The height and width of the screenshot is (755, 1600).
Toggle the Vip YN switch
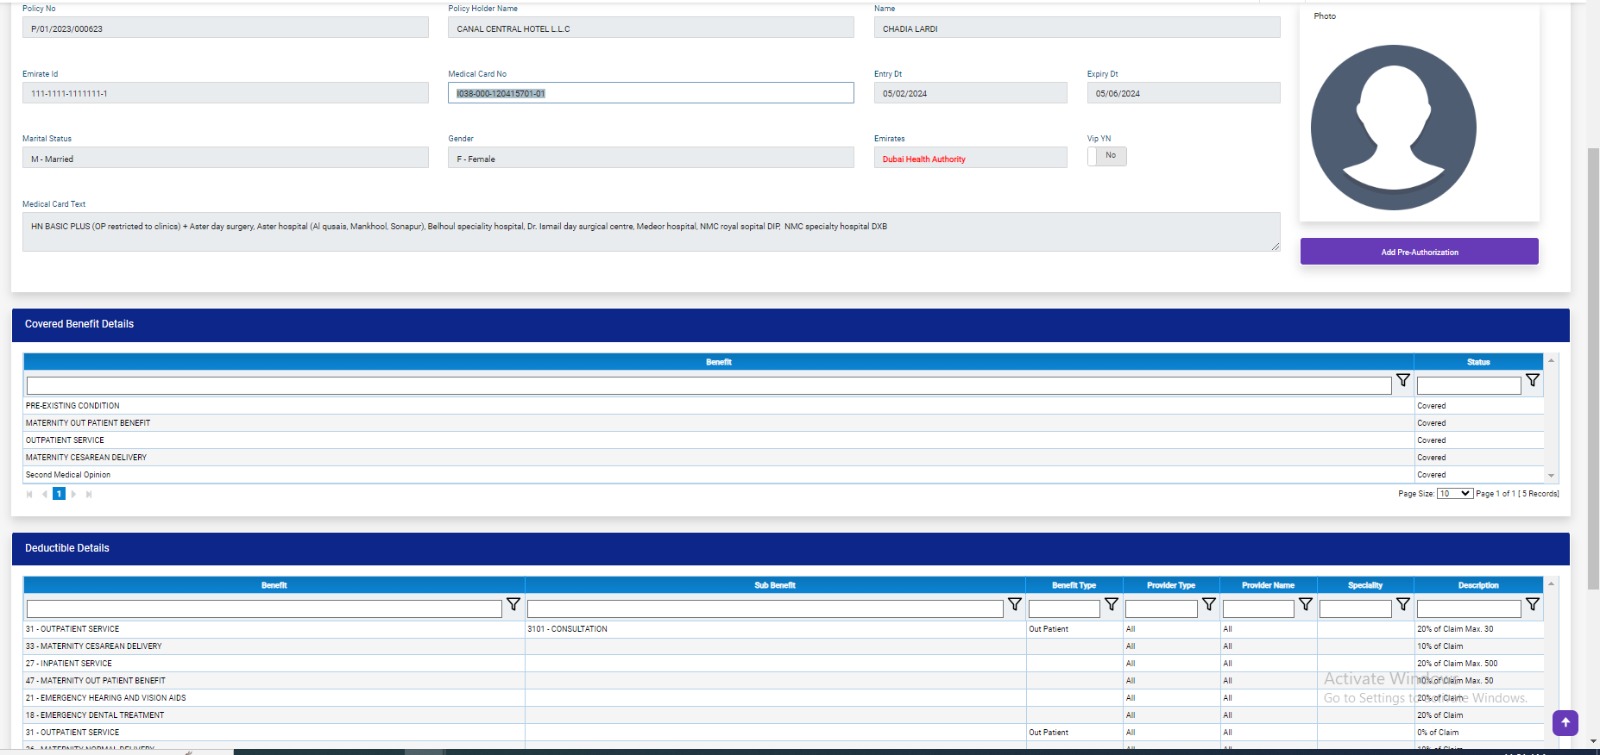(1106, 156)
